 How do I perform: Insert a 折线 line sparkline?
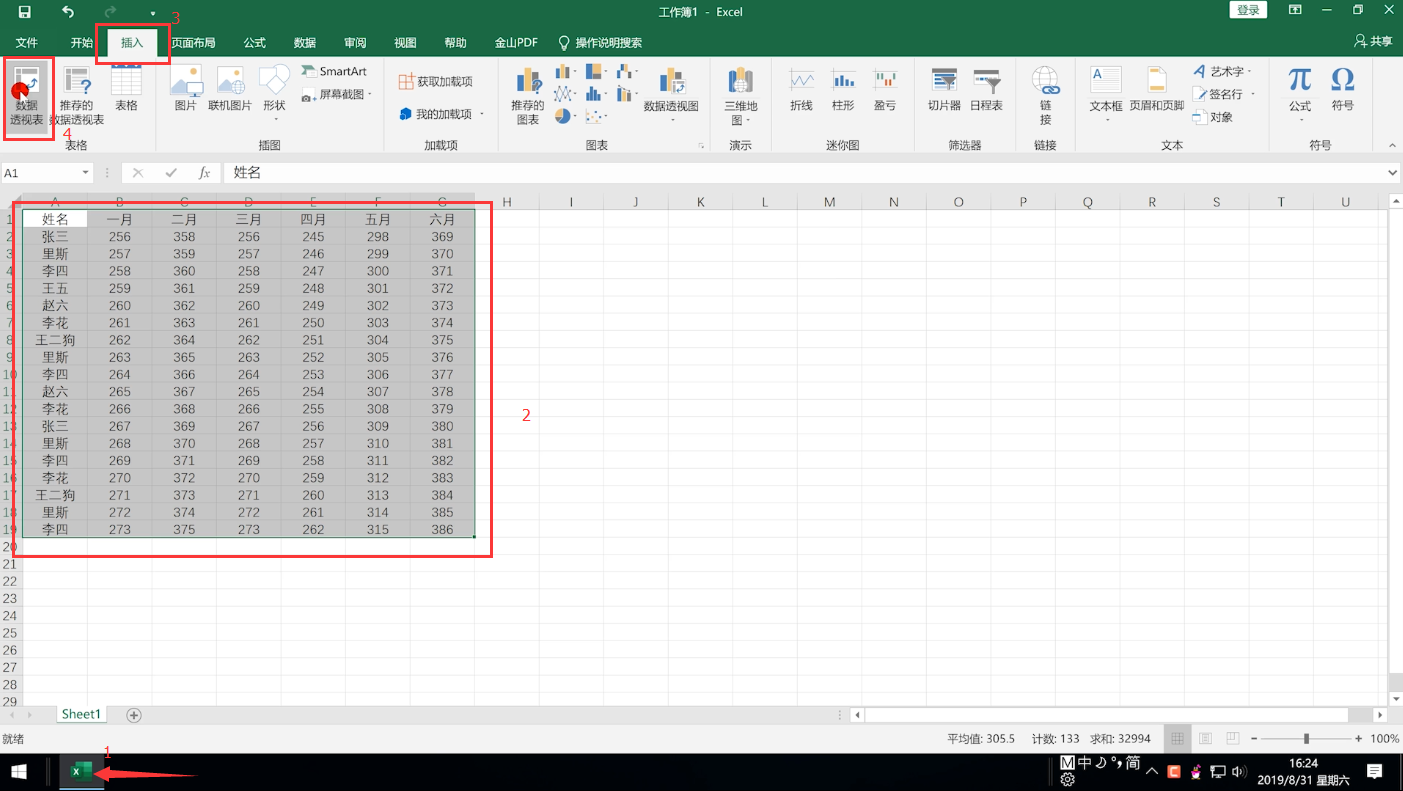[x=801, y=90]
